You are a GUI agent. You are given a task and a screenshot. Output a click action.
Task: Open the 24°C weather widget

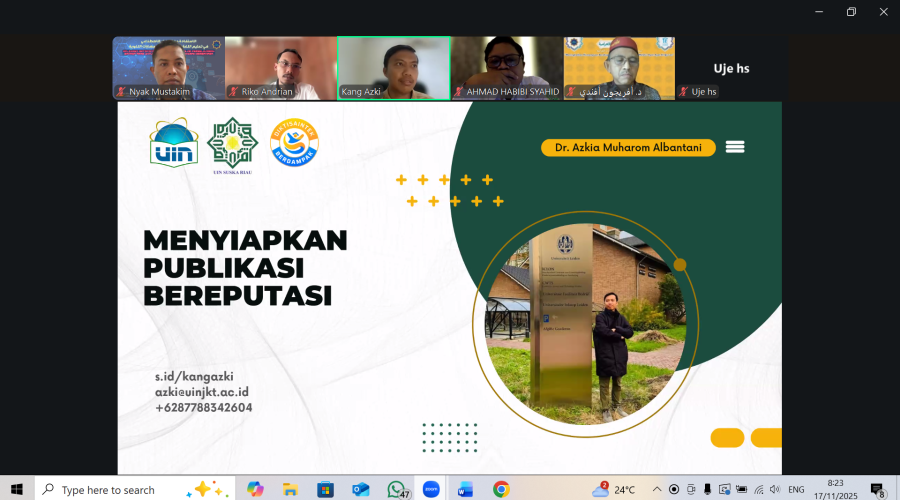click(x=613, y=490)
